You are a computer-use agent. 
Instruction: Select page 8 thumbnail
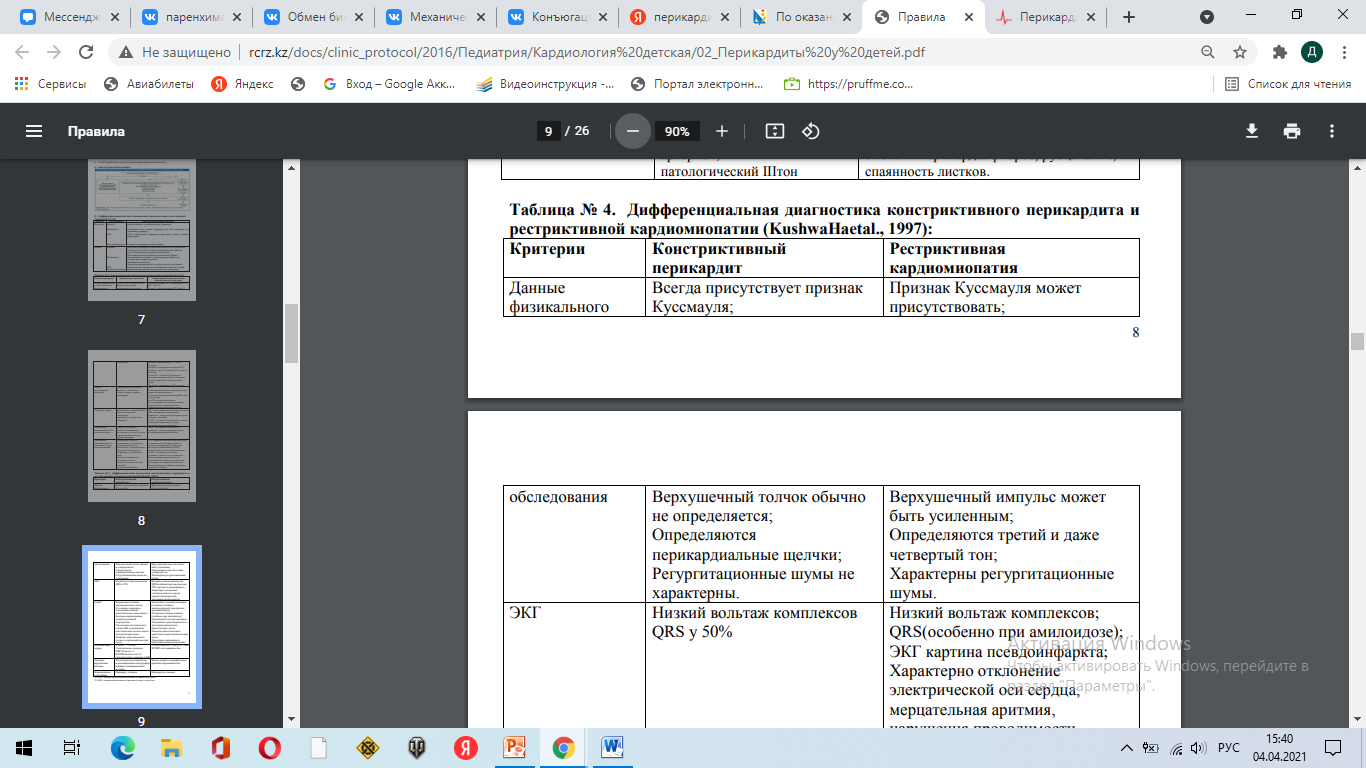point(141,426)
